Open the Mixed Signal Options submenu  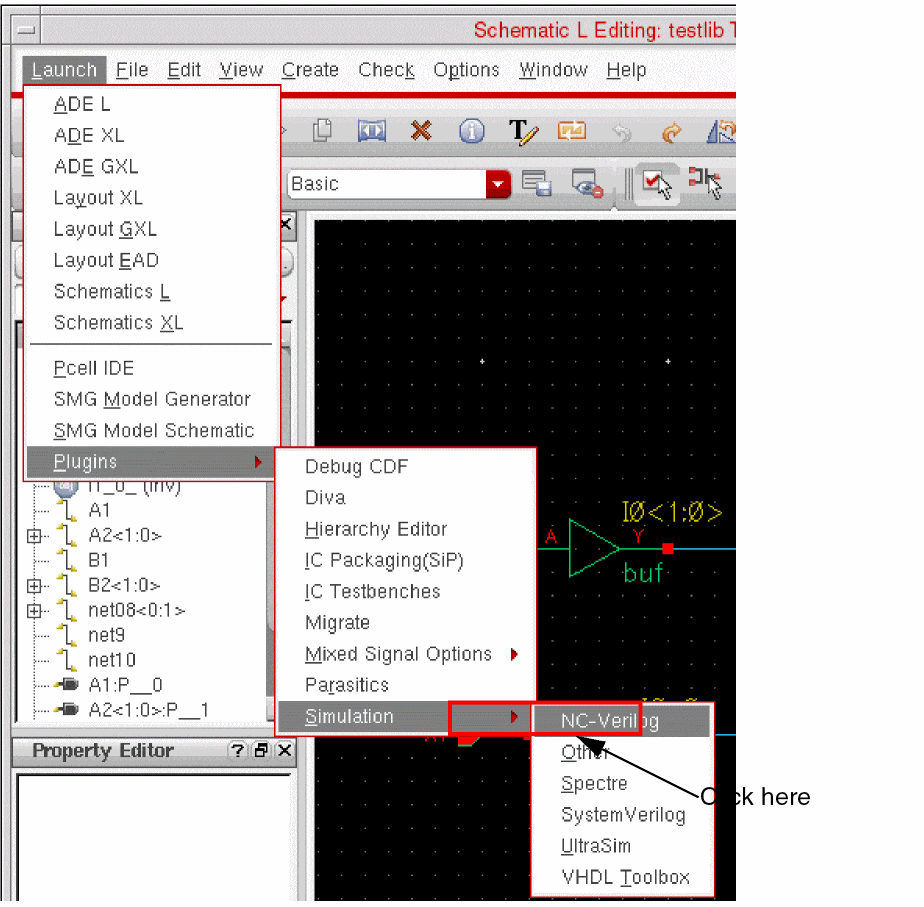click(x=398, y=654)
